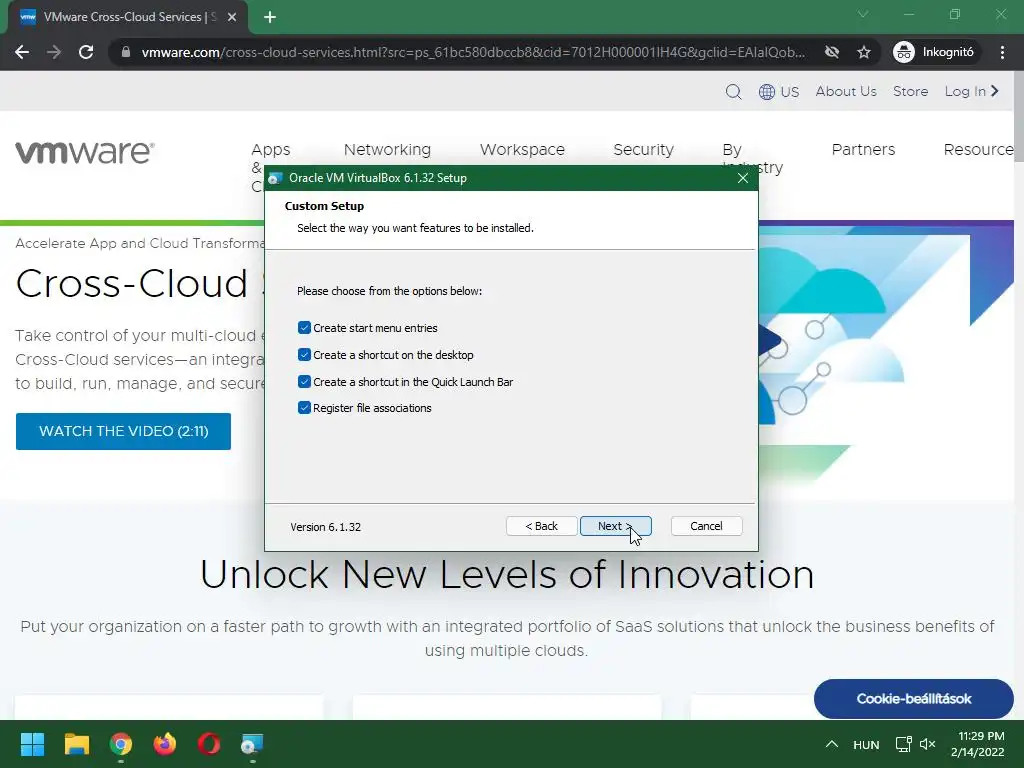The image size is (1024, 768).
Task: Open About Us link
Action: point(846,91)
